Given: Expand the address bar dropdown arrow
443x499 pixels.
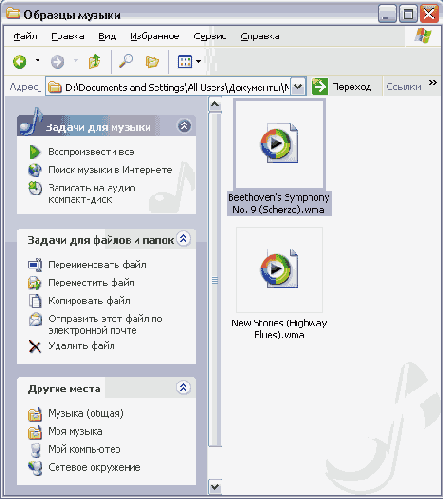Looking at the screenshot, I should [x=298, y=87].
